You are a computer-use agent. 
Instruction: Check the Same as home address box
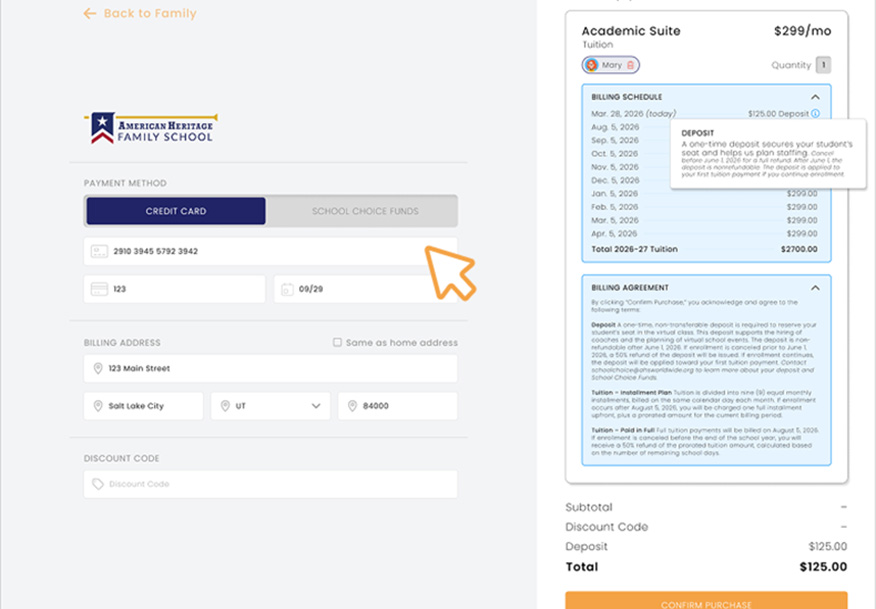pyautogui.click(x=338, y=342)
